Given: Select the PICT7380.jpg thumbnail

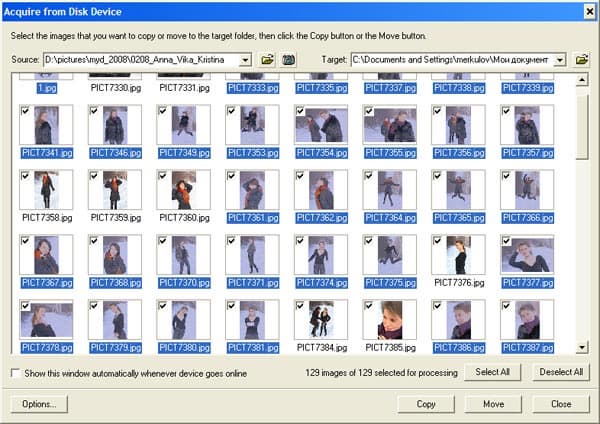Looking at the screenshot, I should click(184, 320).
